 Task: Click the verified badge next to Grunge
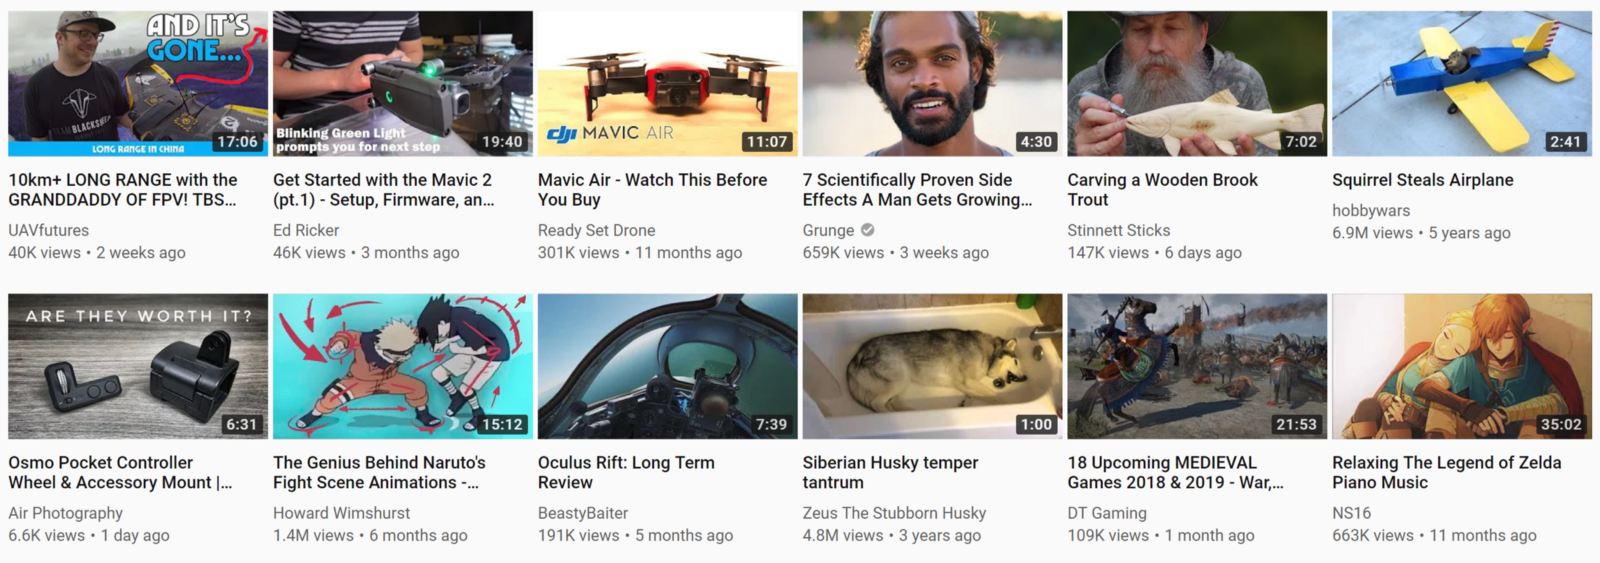pyautogui.click(x=868, y=230)
